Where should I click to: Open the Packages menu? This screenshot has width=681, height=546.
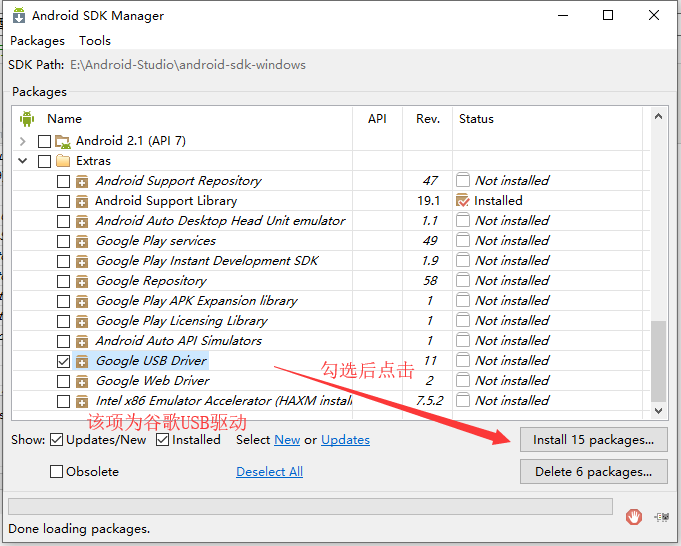pos(37,41)
